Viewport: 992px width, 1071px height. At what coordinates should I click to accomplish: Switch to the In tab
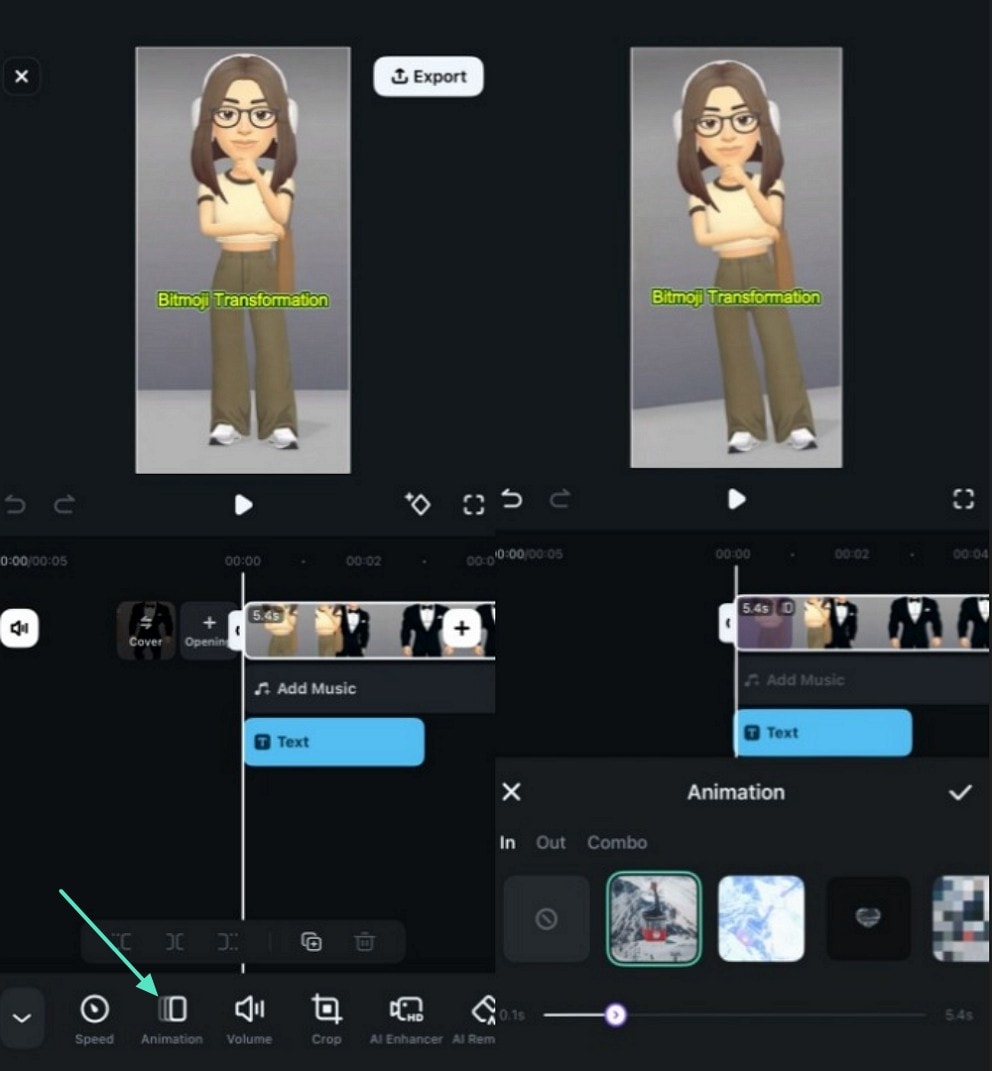pos(507,843)
